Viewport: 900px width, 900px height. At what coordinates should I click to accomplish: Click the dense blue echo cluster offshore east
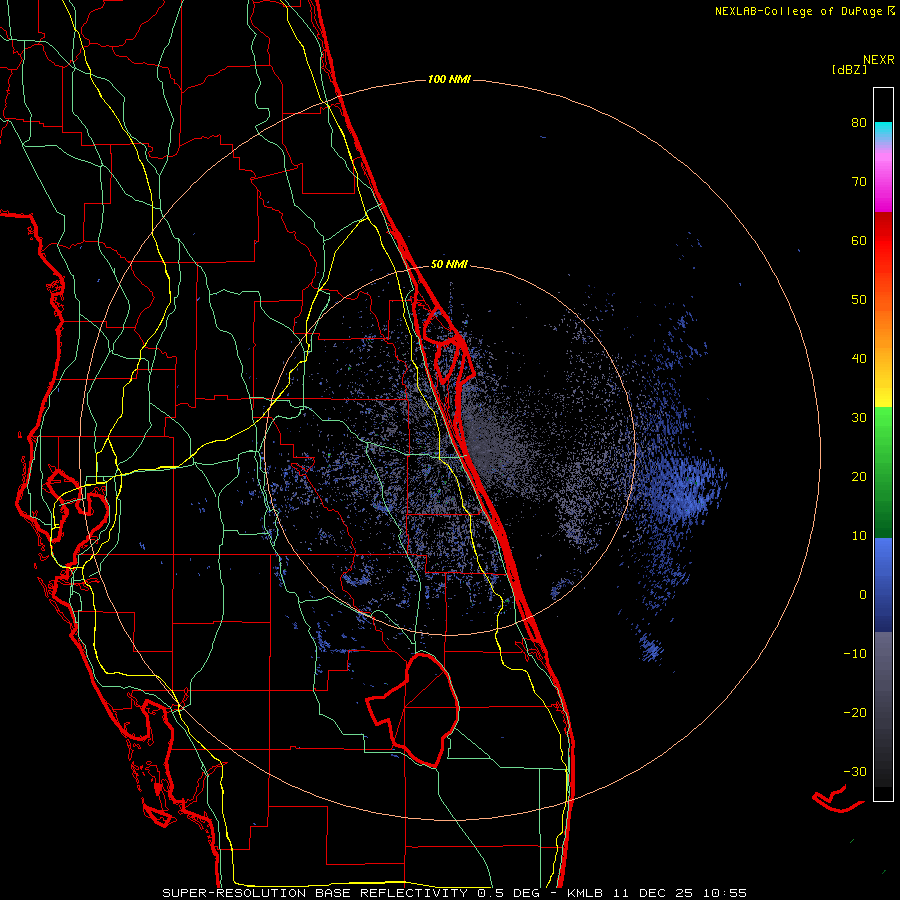point(686,488)
